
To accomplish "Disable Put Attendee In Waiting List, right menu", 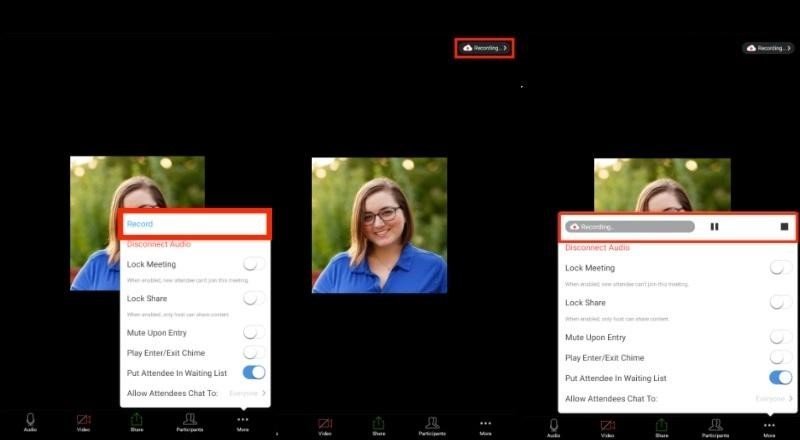I will pyautogui.click(x=781, y=378).
